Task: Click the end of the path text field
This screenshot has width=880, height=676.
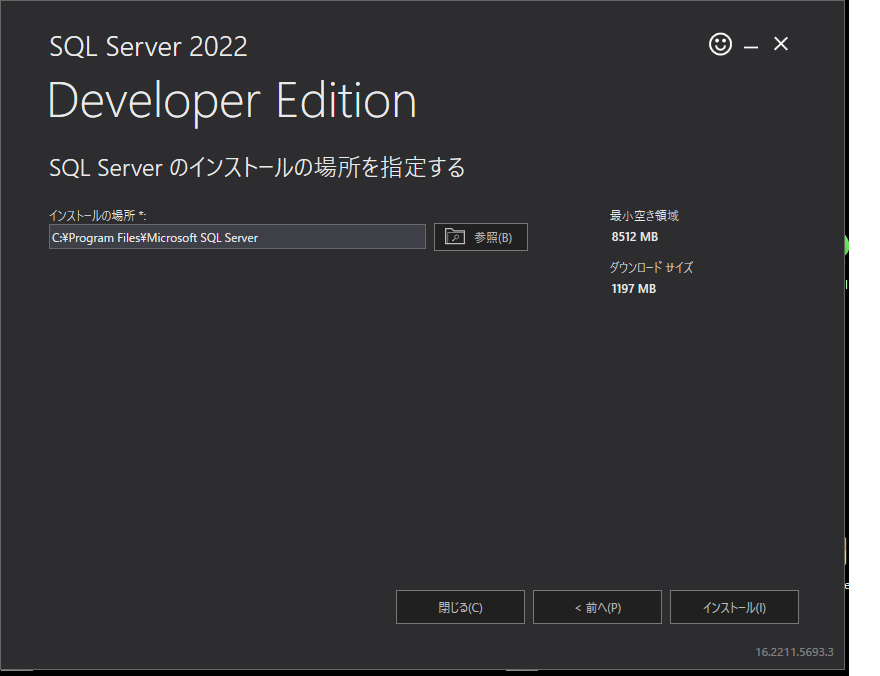Action: [x=415, y=237]
